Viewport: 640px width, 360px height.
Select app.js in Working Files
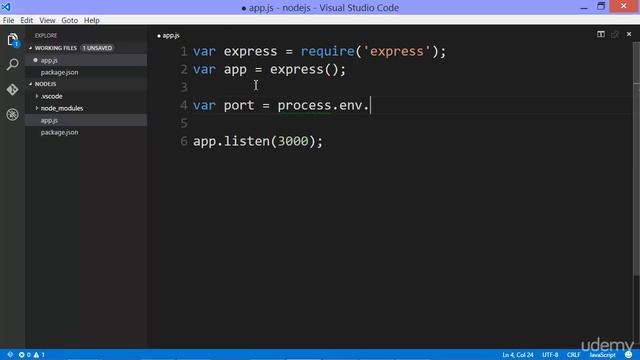[x=86, y=60]
